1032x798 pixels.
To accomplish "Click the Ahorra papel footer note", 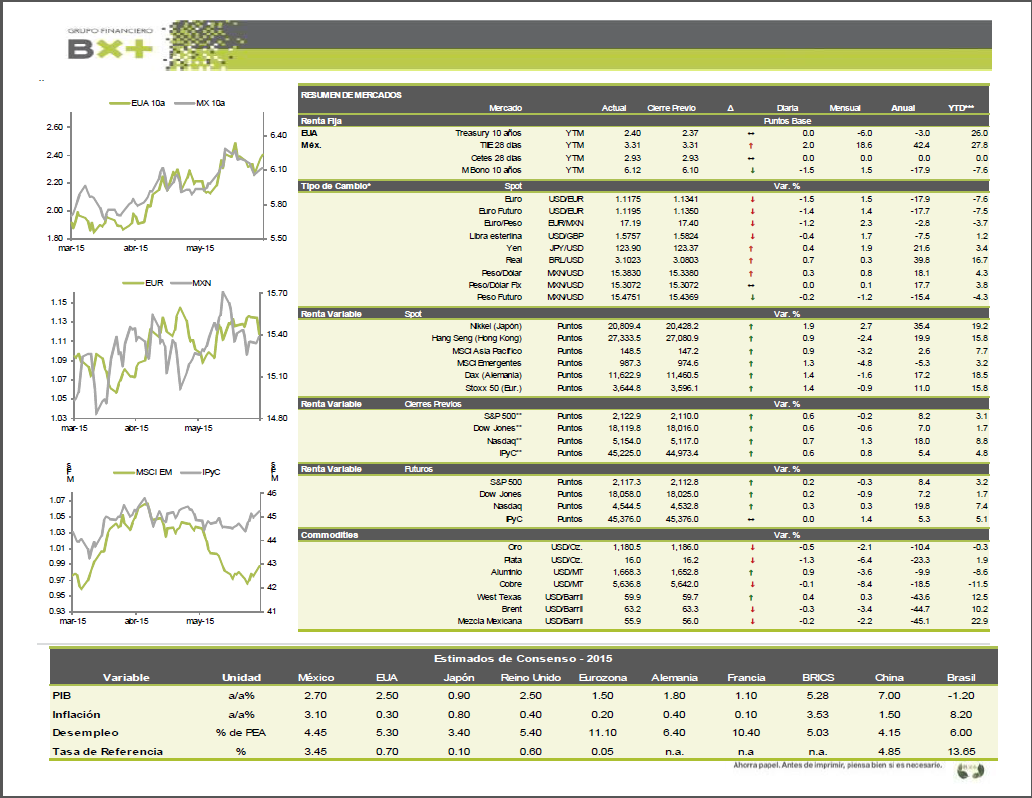I will [x=837, y=766].
